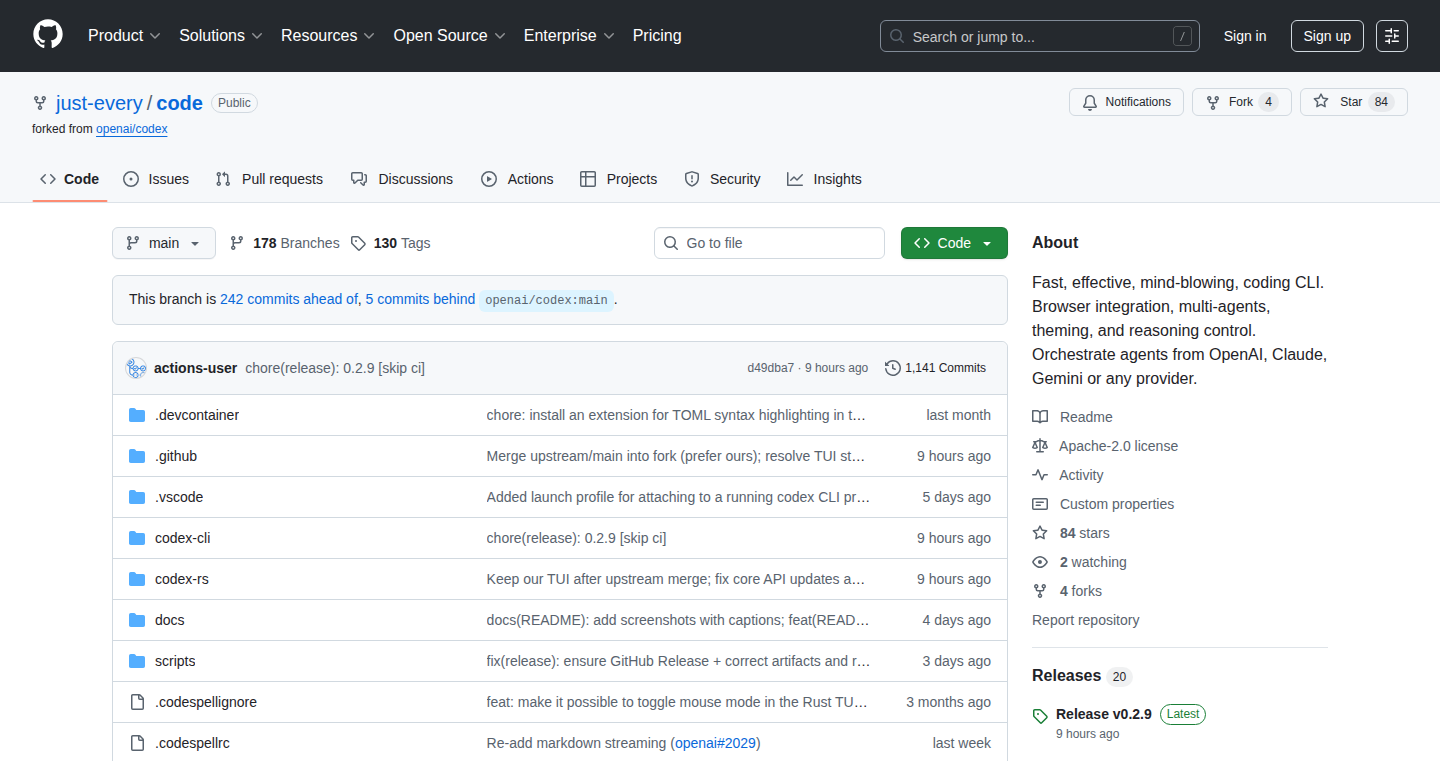The width and height of the screenshot is (1440, 761).
Task: Click the repository fork icon before just-every
Action: 40,103
